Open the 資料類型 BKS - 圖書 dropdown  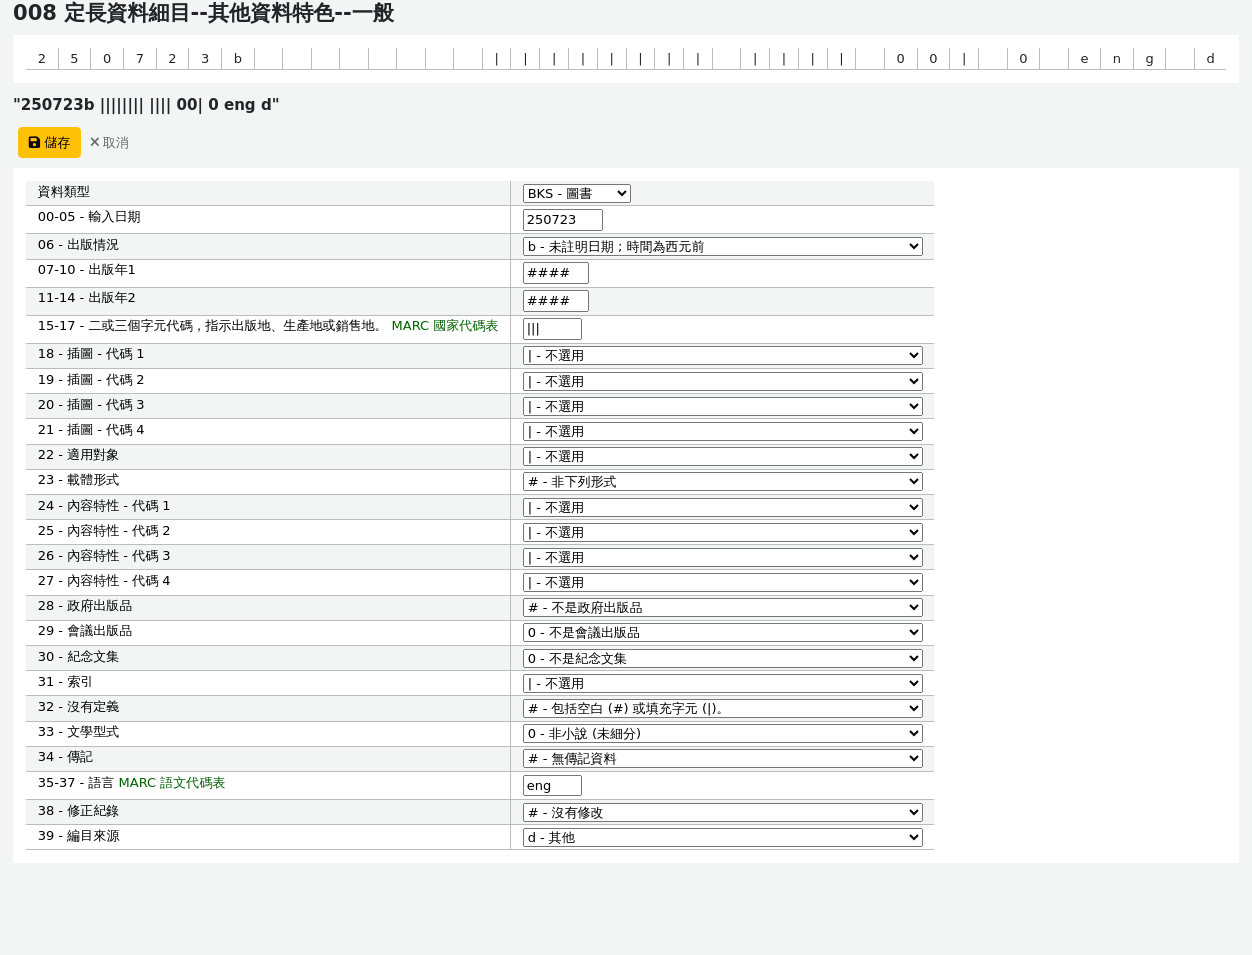click(x=577, y=193)
